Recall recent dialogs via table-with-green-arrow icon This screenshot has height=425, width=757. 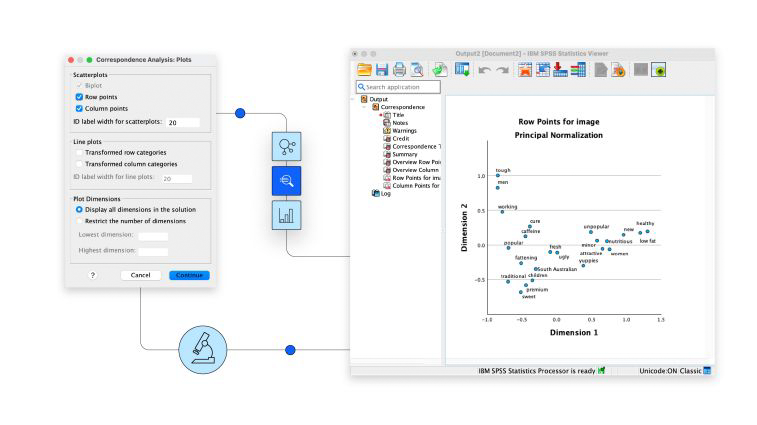click(462, 70)
